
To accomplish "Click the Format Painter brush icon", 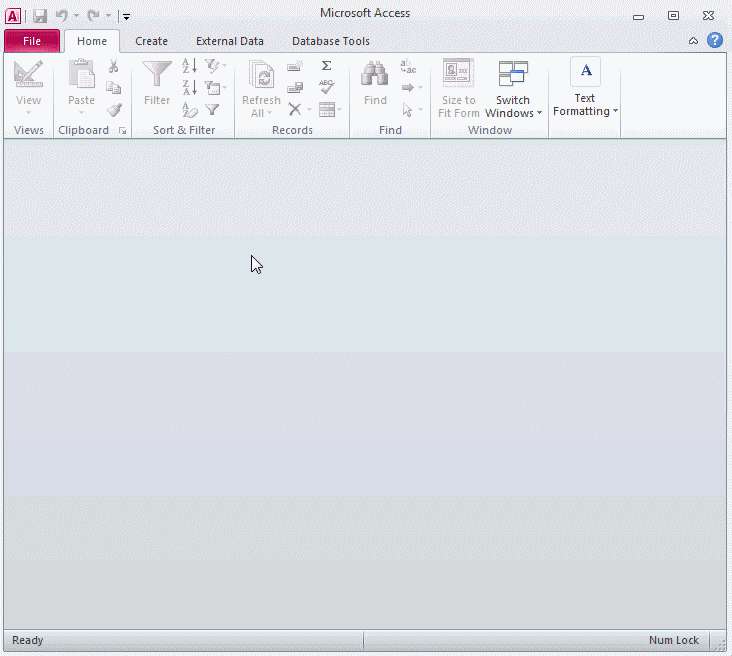I will point(114,110).
